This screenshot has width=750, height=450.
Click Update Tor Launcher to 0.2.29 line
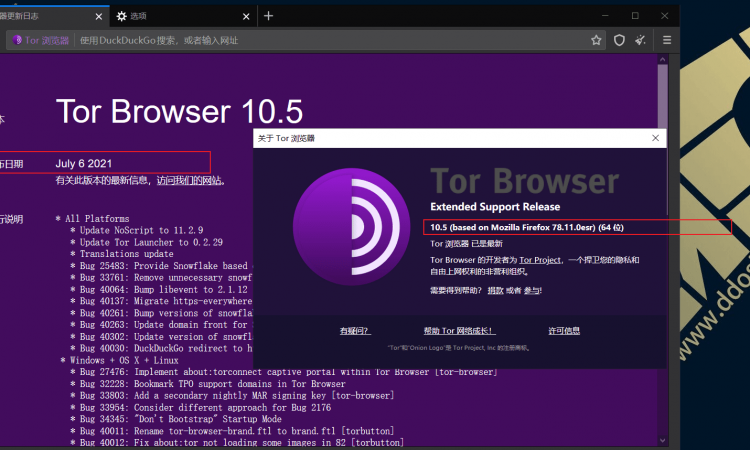(x=146, y=242)
